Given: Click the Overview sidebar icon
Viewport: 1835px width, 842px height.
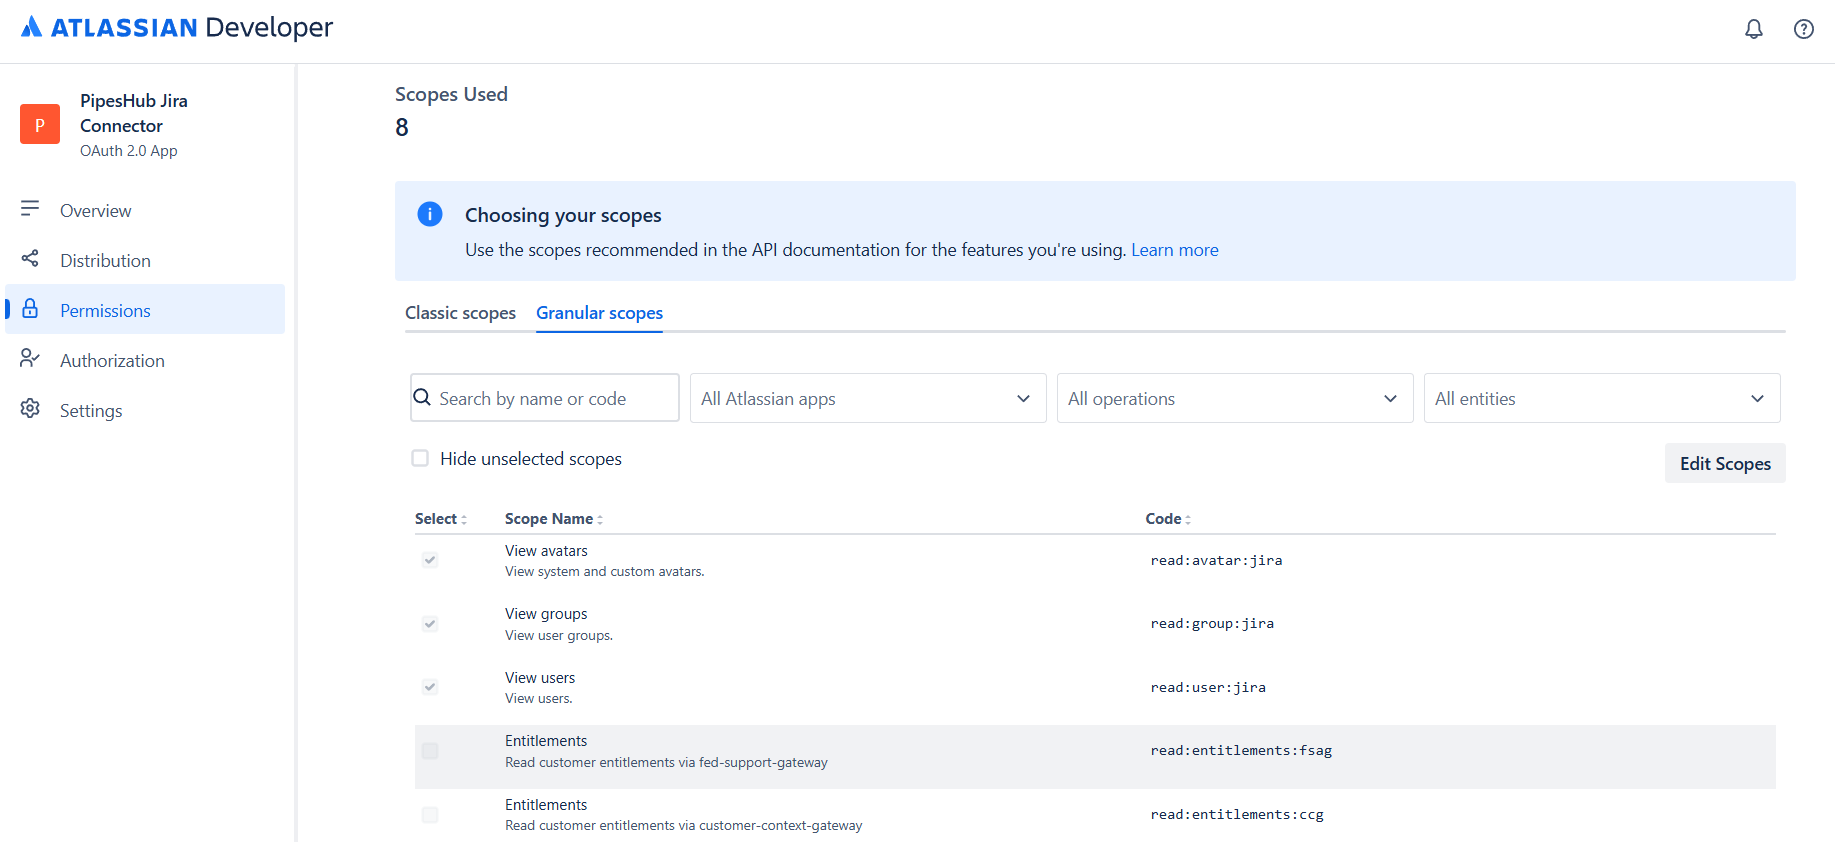Looking at the screenshot, I should click(30, 209).
